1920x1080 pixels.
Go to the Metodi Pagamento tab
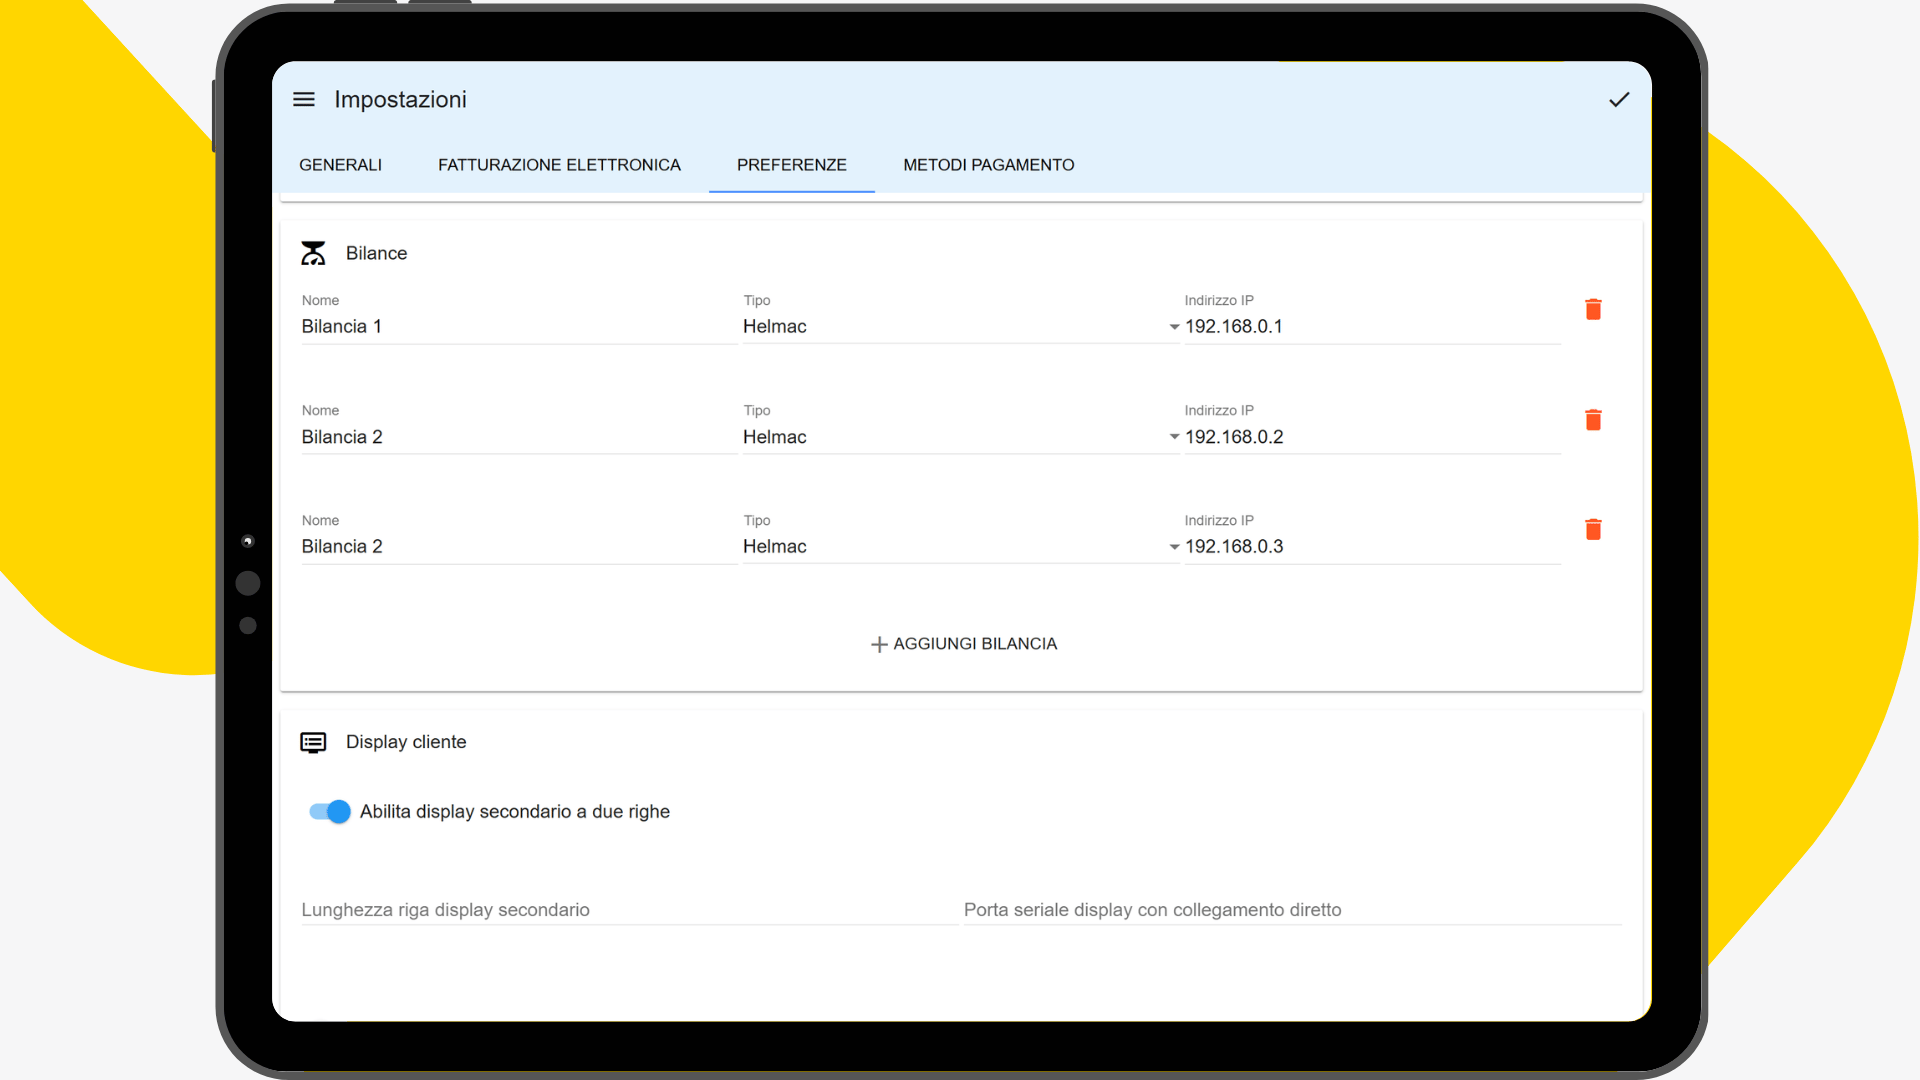point(988,165)
